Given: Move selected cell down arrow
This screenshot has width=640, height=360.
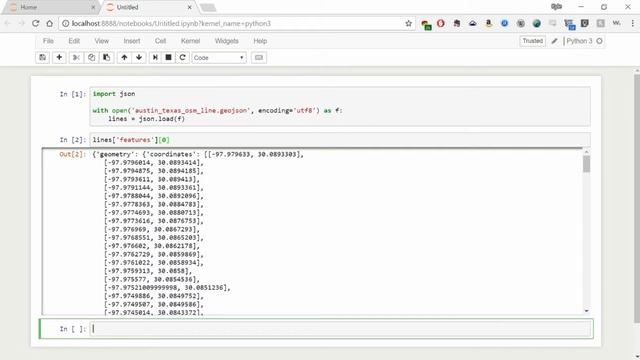Looking at the screenshot, I should [139, 58].
